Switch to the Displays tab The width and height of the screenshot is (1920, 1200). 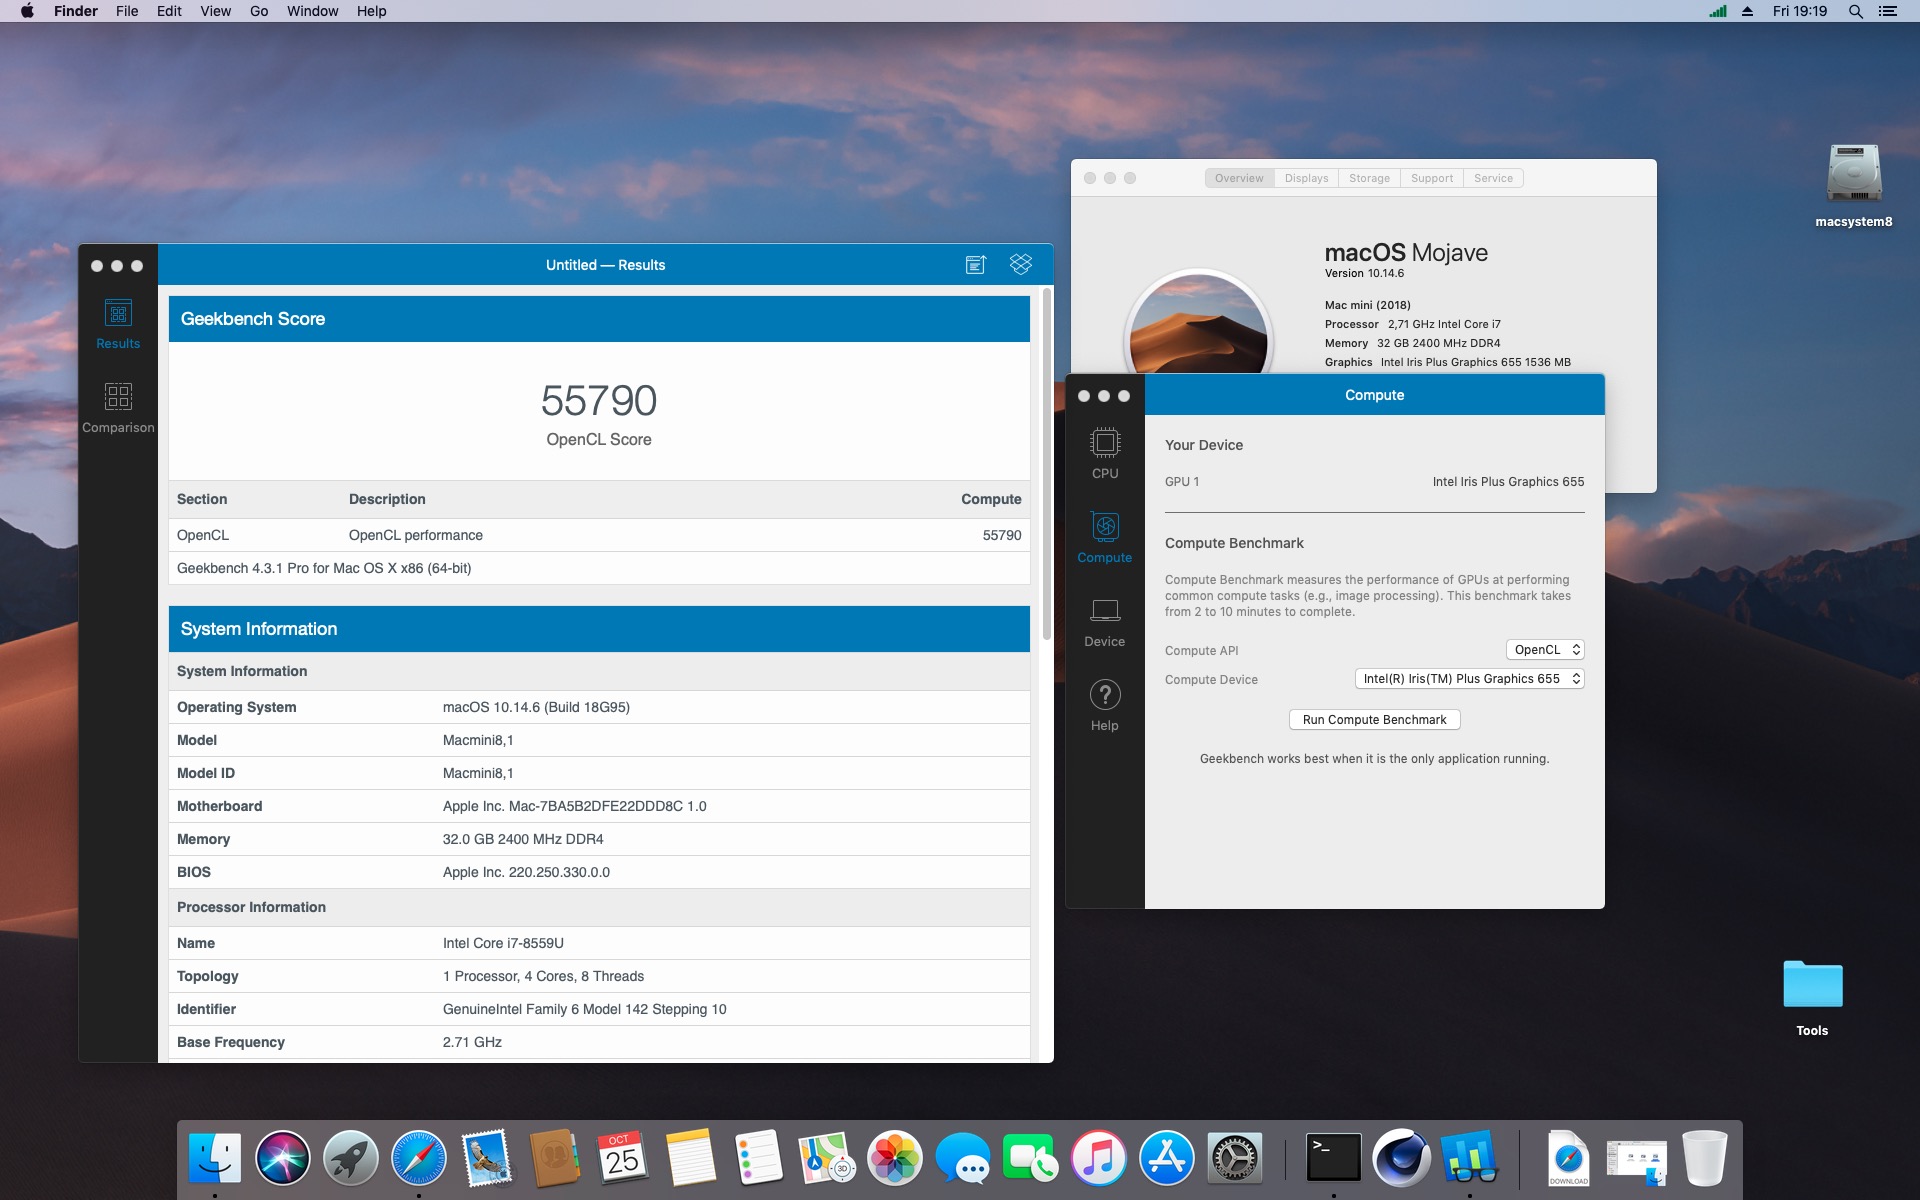tap(1306, 178)
